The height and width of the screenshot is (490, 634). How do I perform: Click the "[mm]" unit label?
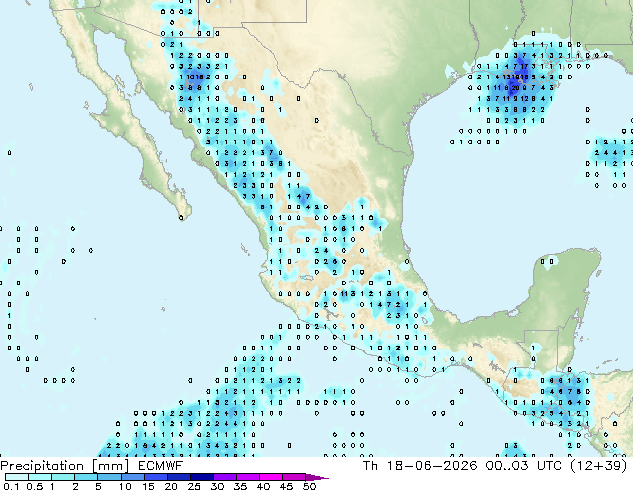(x=110, y=466)
